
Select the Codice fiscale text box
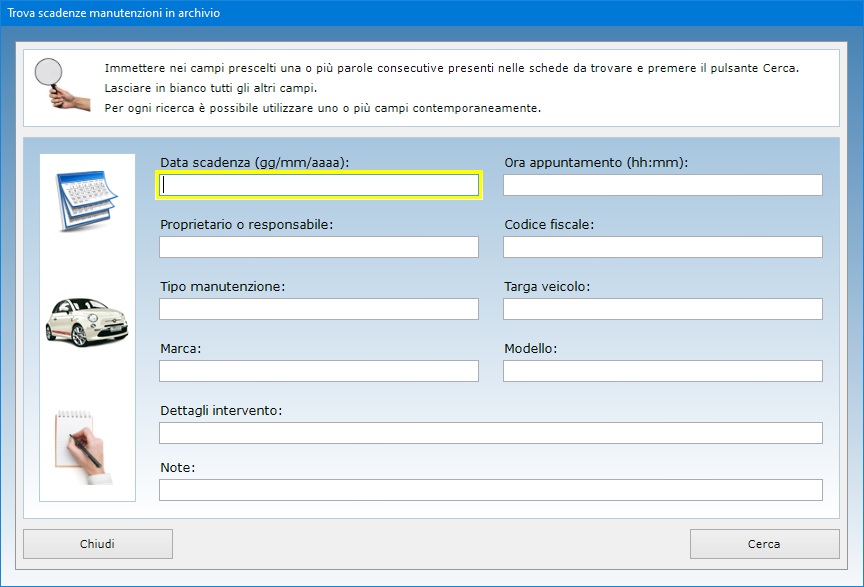pyautogui.click(x=663, y=247)
